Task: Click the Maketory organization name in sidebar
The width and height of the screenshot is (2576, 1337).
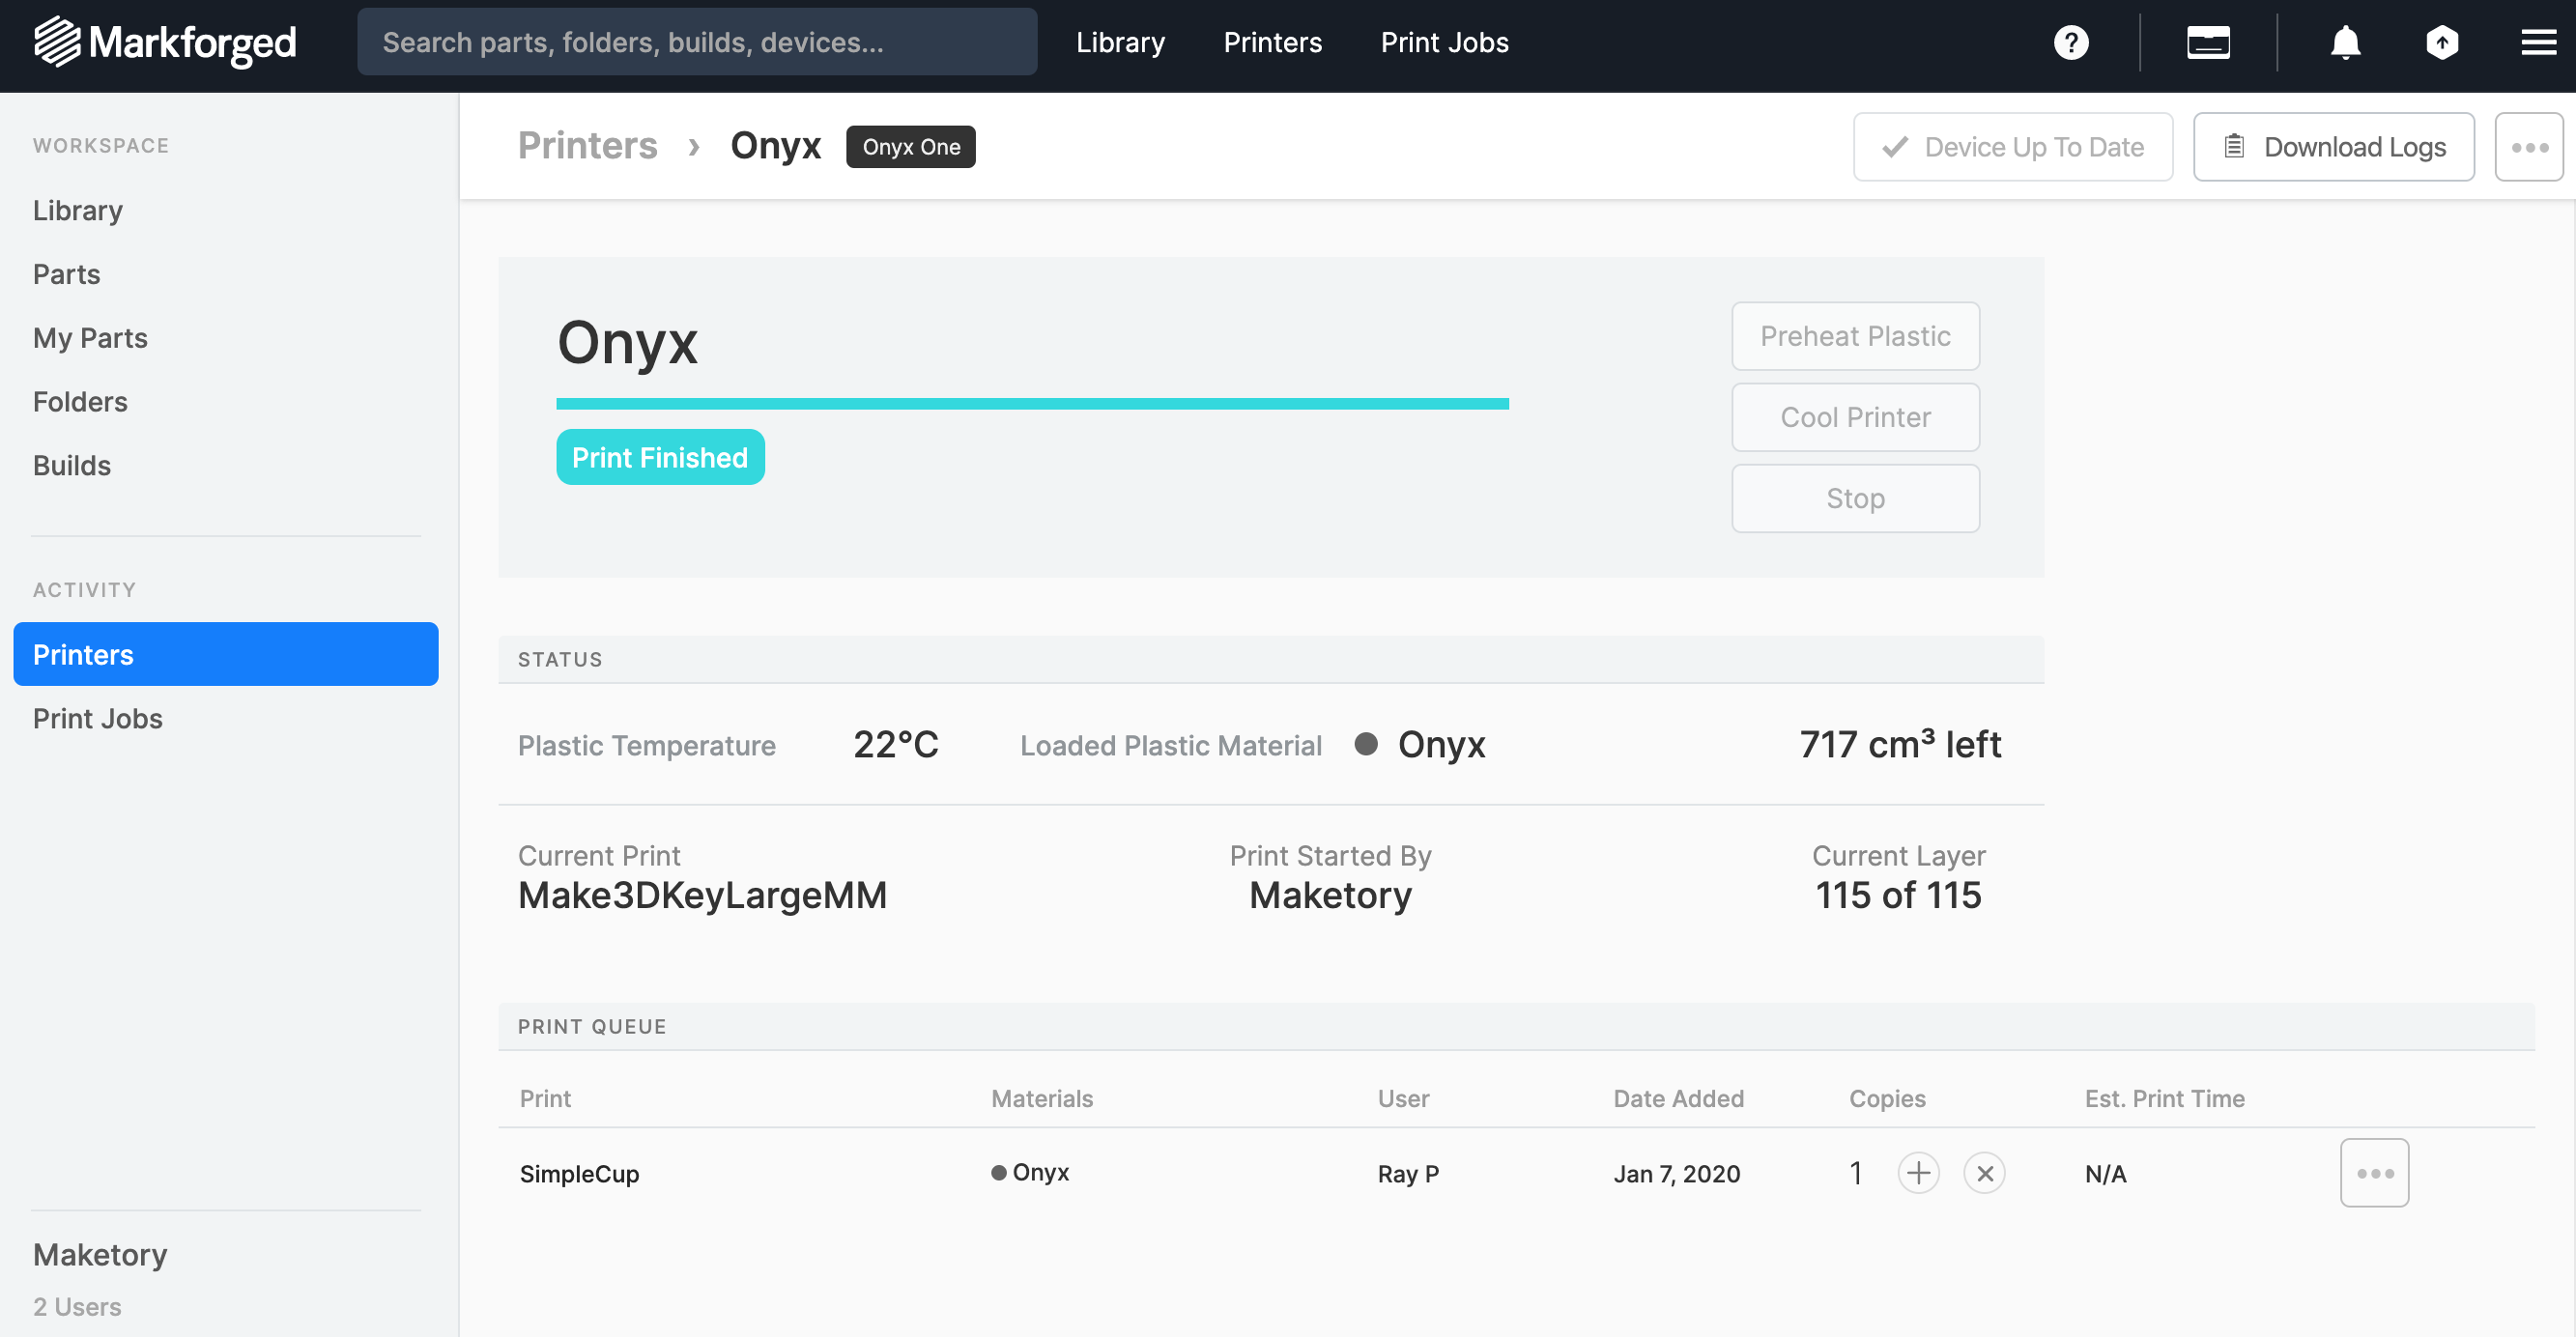Action: coord(100,1255)
